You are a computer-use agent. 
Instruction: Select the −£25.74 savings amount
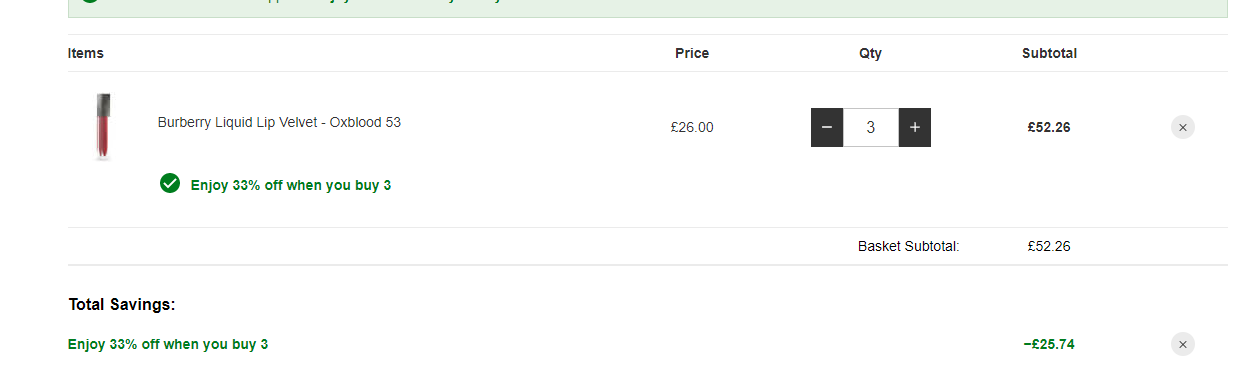point(1049,344)
